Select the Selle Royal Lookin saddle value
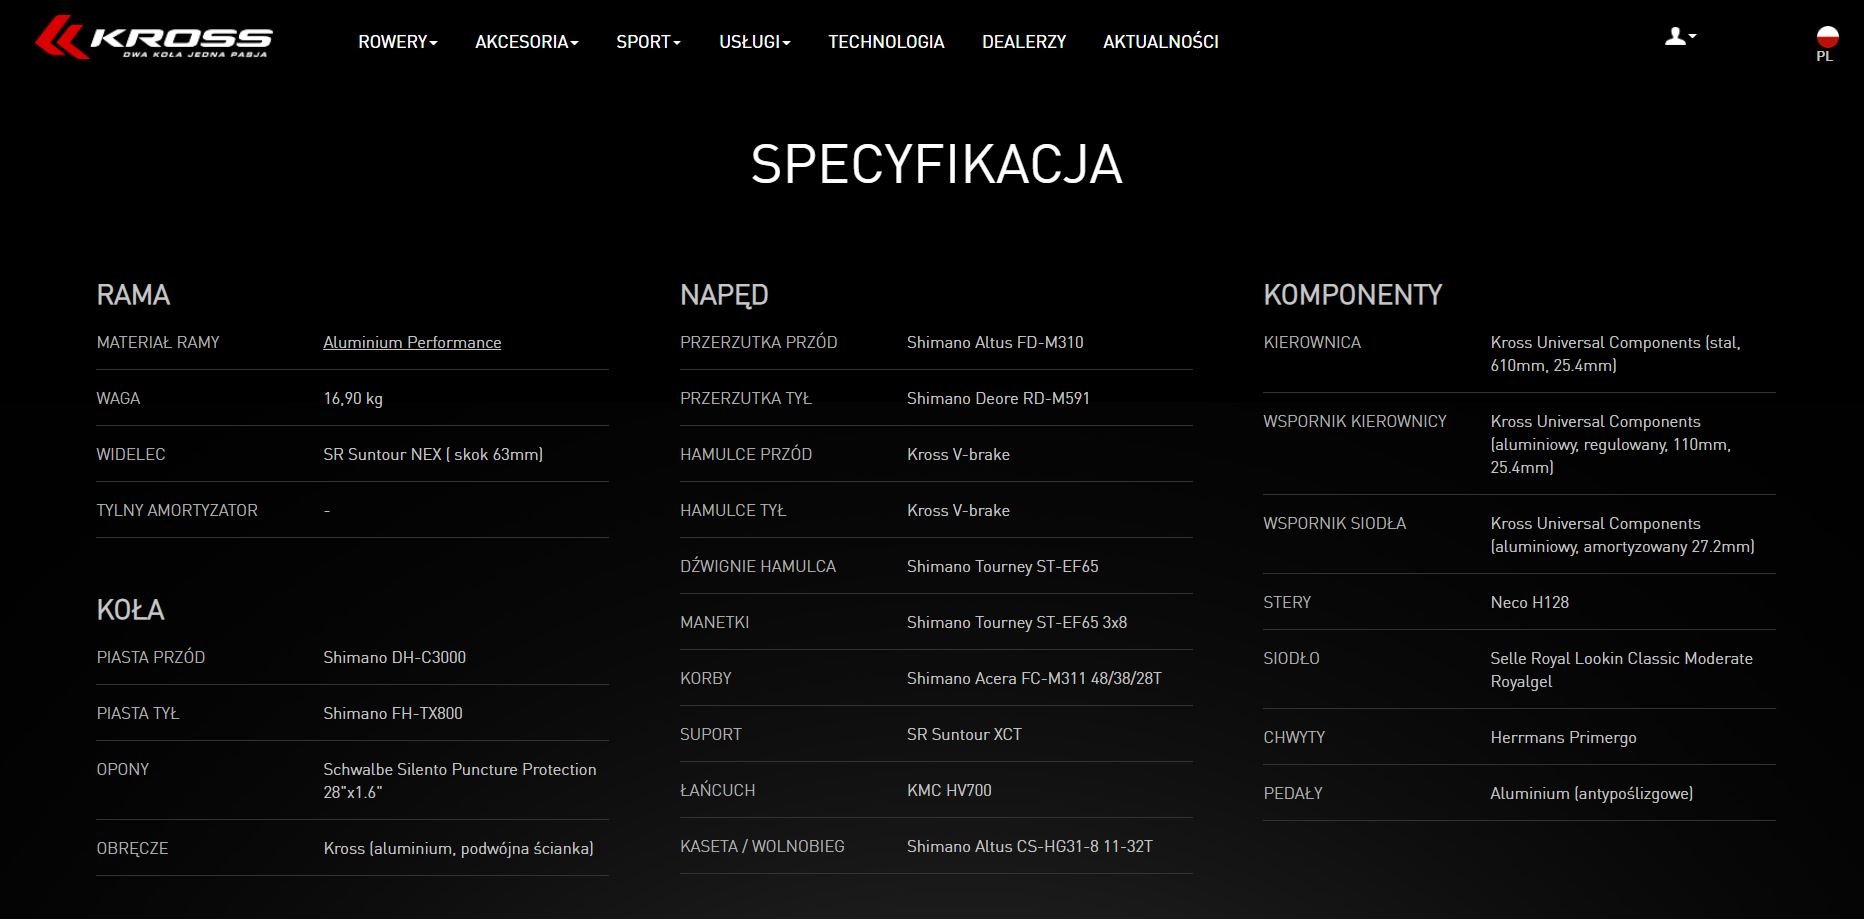 click(x=1621, y=670)
